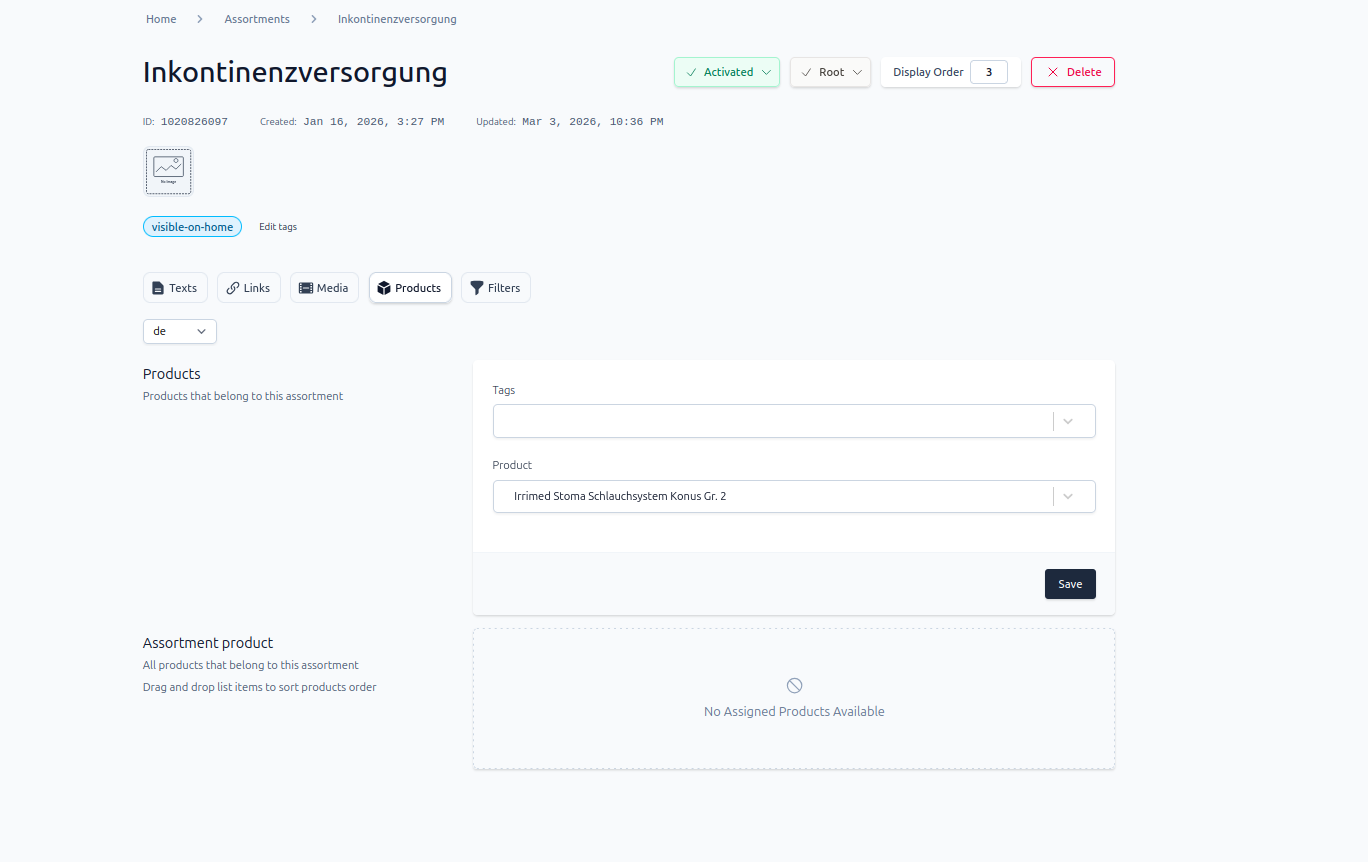Go to Home in breadcrumb

(161, 19)
